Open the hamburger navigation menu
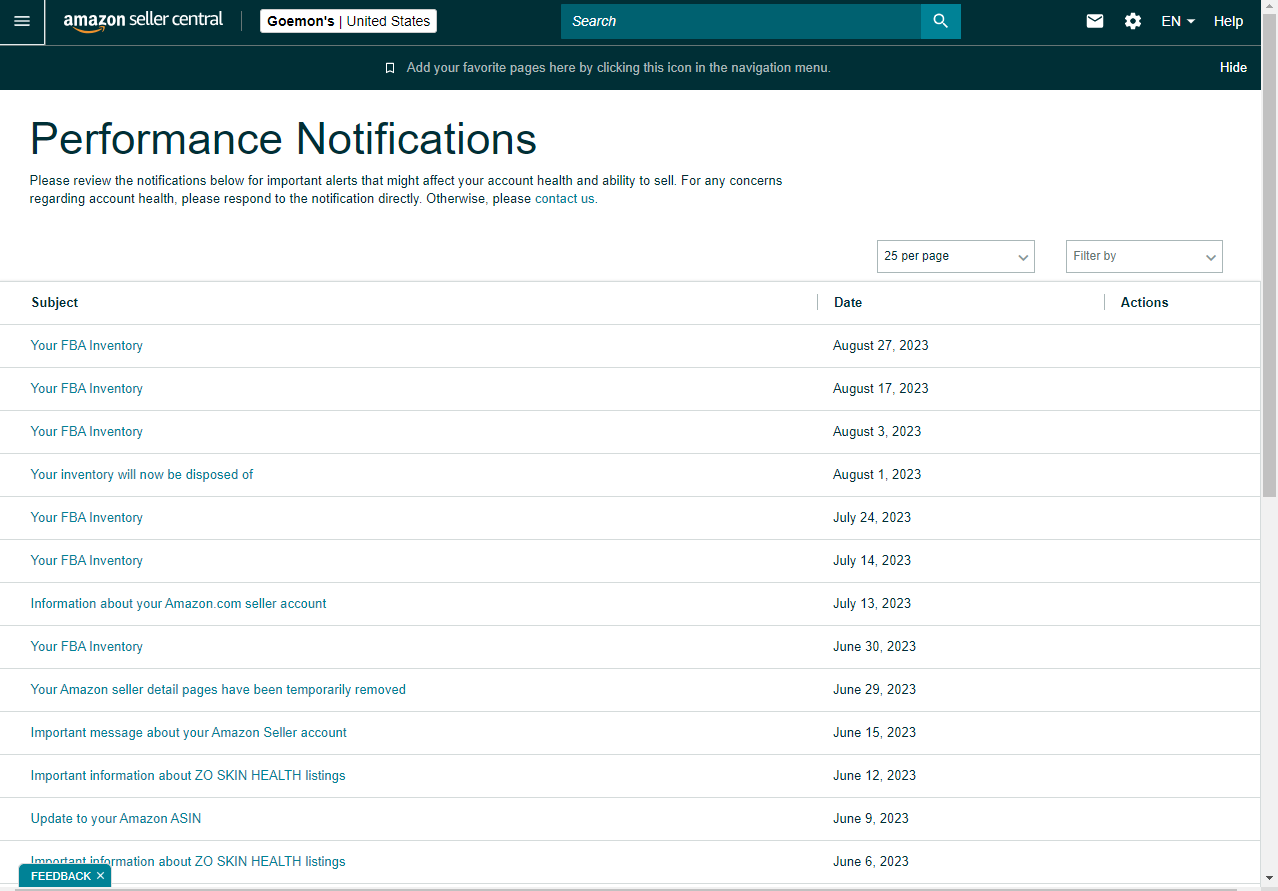Screen dimensions: 1278x891 (x=22, y=21)
